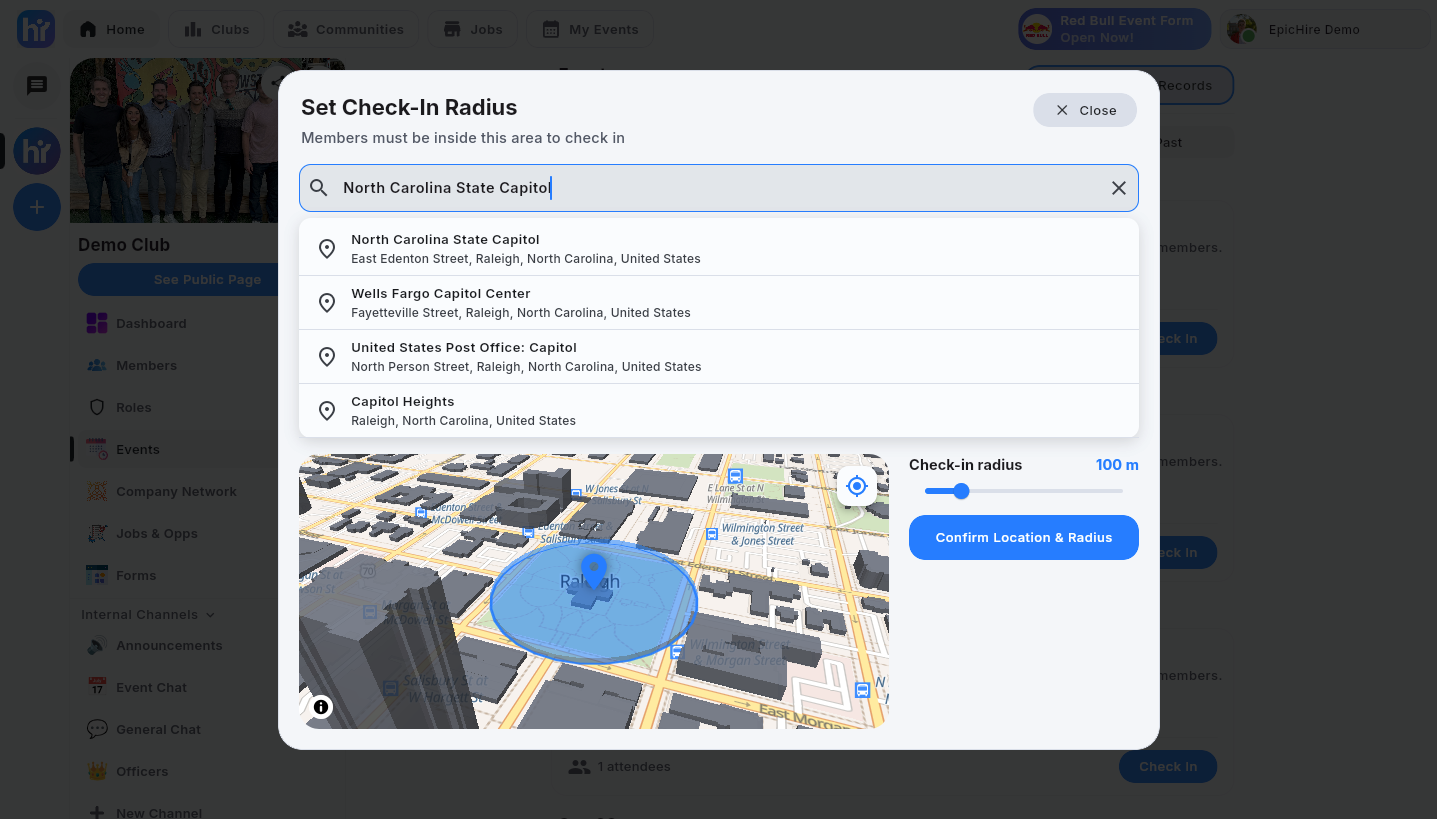
Task: Choose North Carolina State Capitol suggestion
Action: coord(719,249)
